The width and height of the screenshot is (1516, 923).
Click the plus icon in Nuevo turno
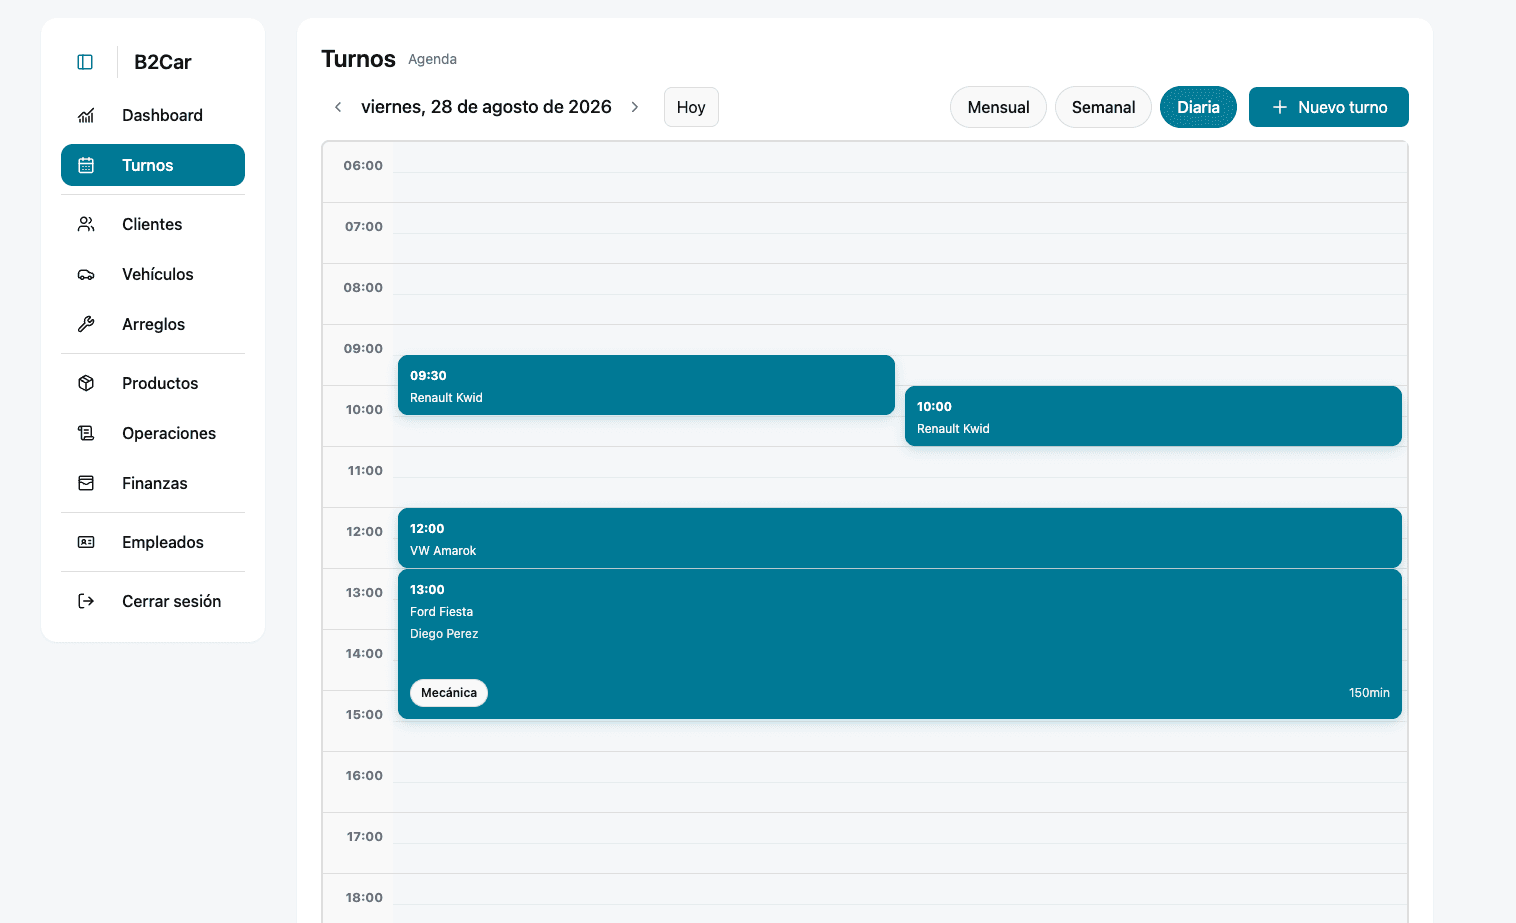[x=1279, y=107]
